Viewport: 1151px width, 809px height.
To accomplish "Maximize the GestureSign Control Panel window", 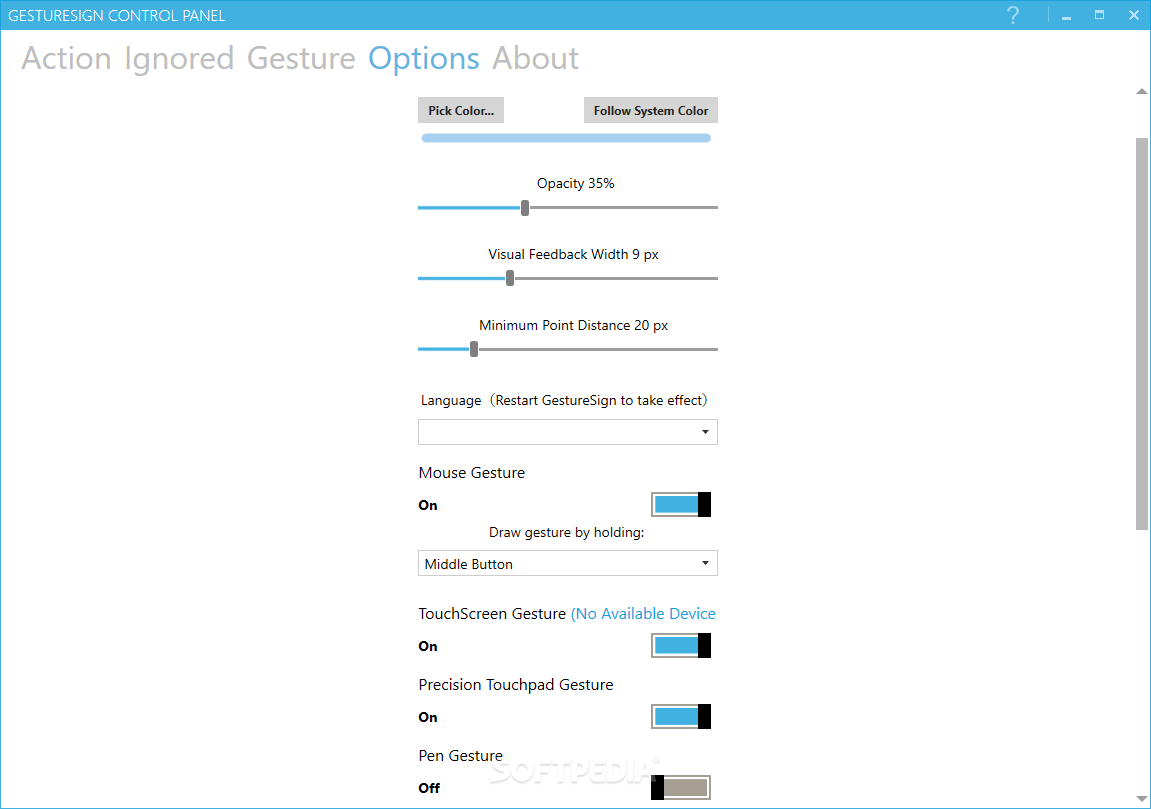I will coord(1099,15).
